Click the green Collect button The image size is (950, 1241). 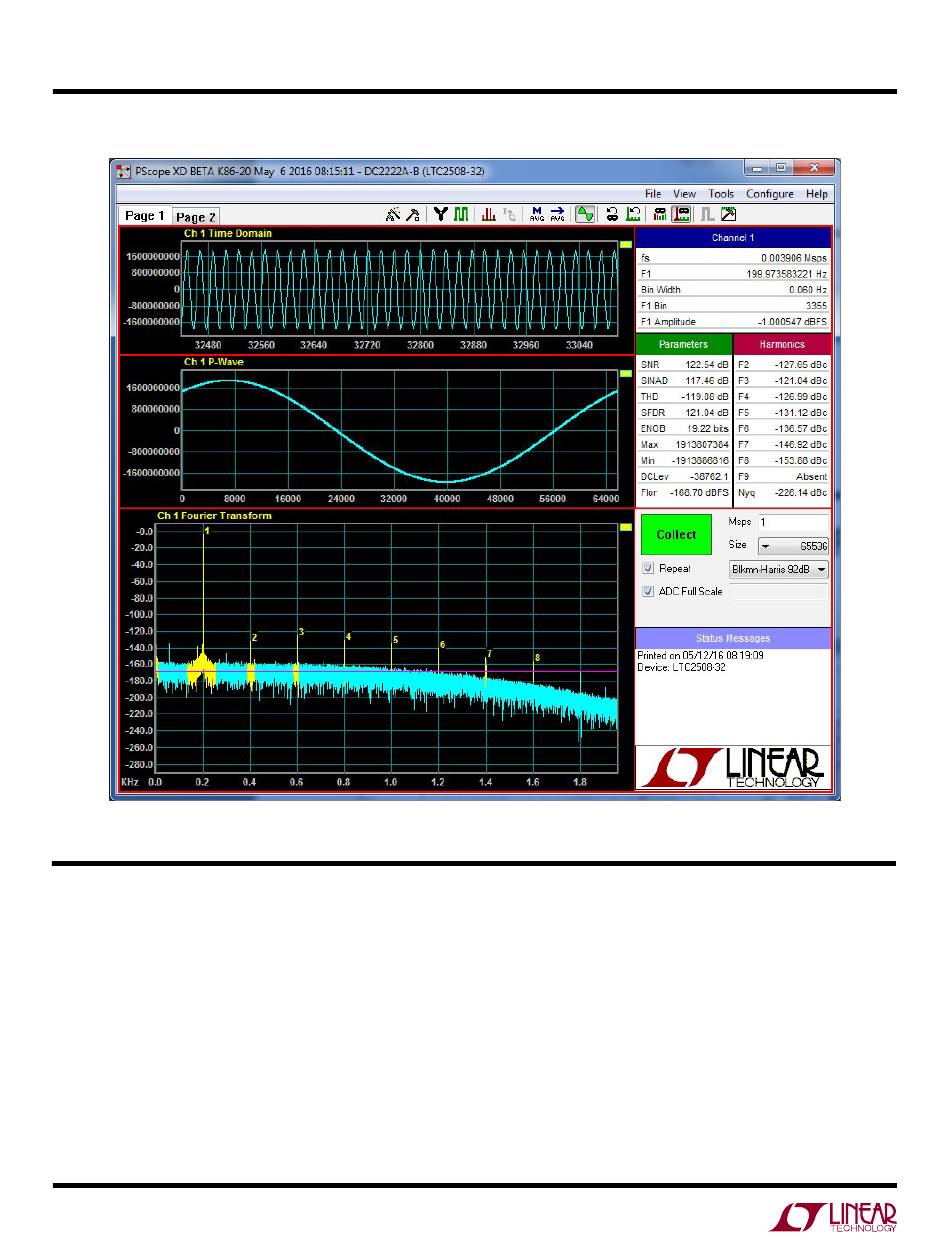676,535
